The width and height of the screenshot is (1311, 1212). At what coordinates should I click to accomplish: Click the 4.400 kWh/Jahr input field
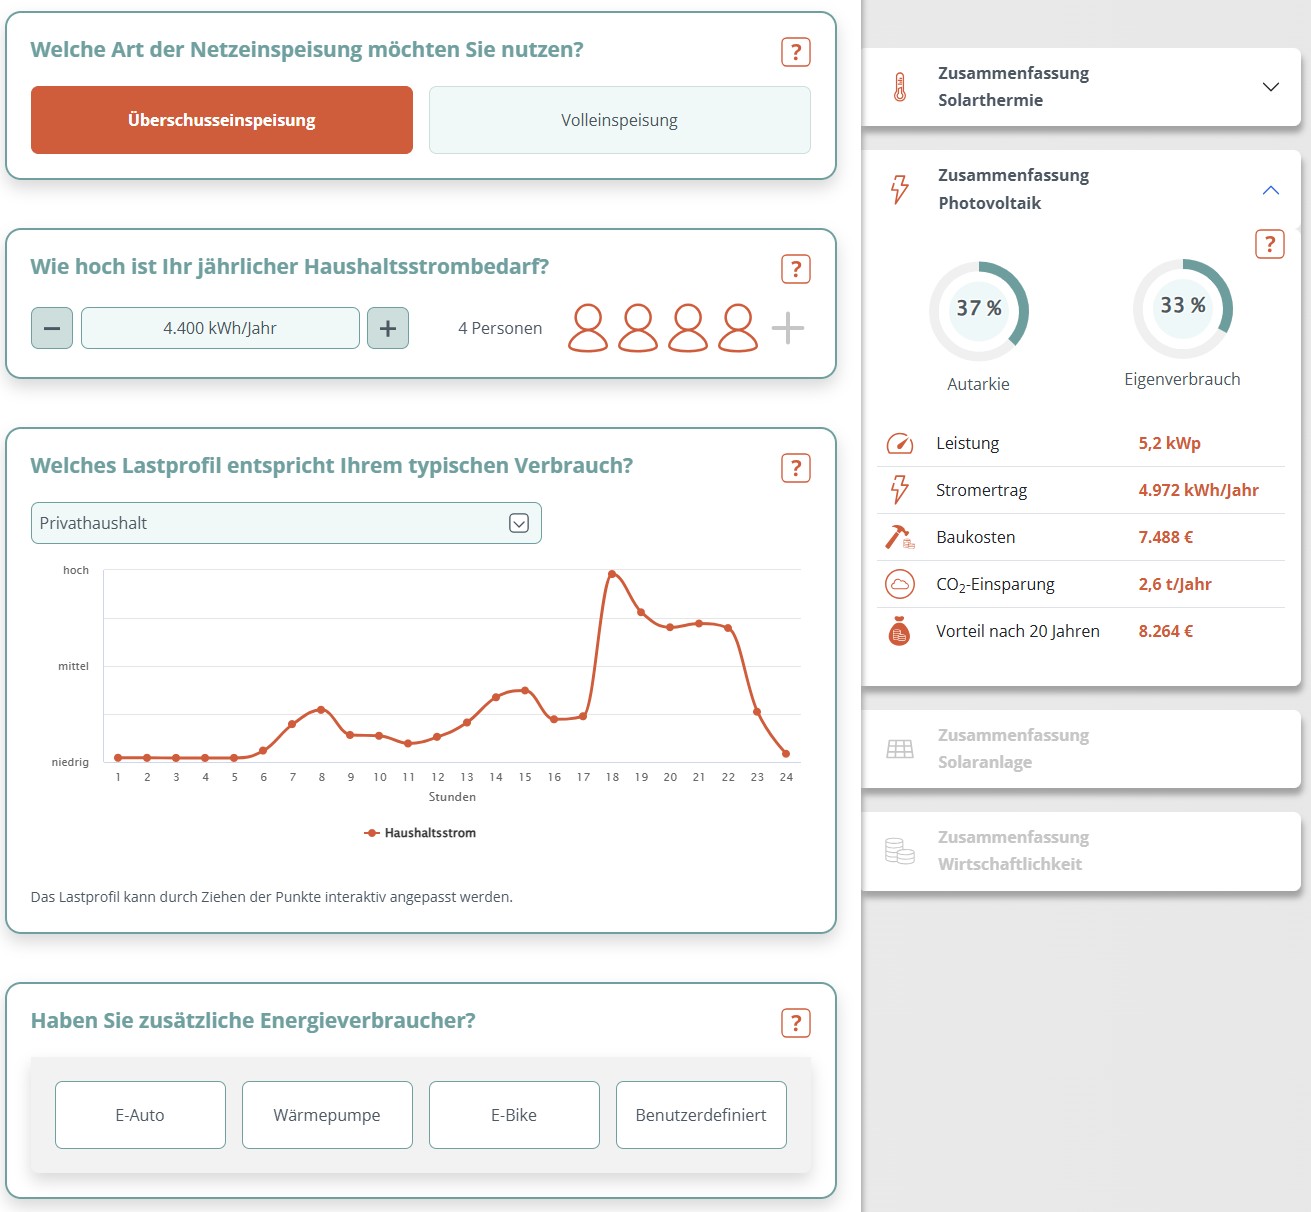220,328
